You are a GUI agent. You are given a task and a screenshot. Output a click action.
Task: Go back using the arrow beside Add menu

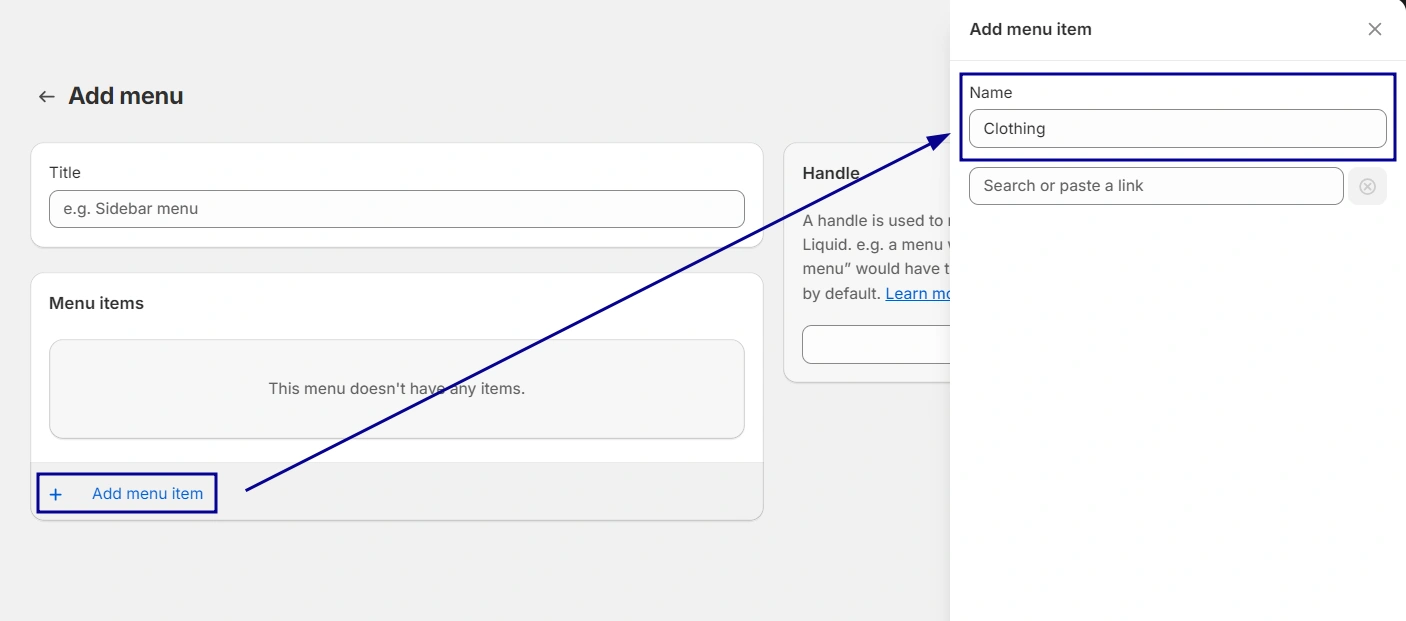46,97
